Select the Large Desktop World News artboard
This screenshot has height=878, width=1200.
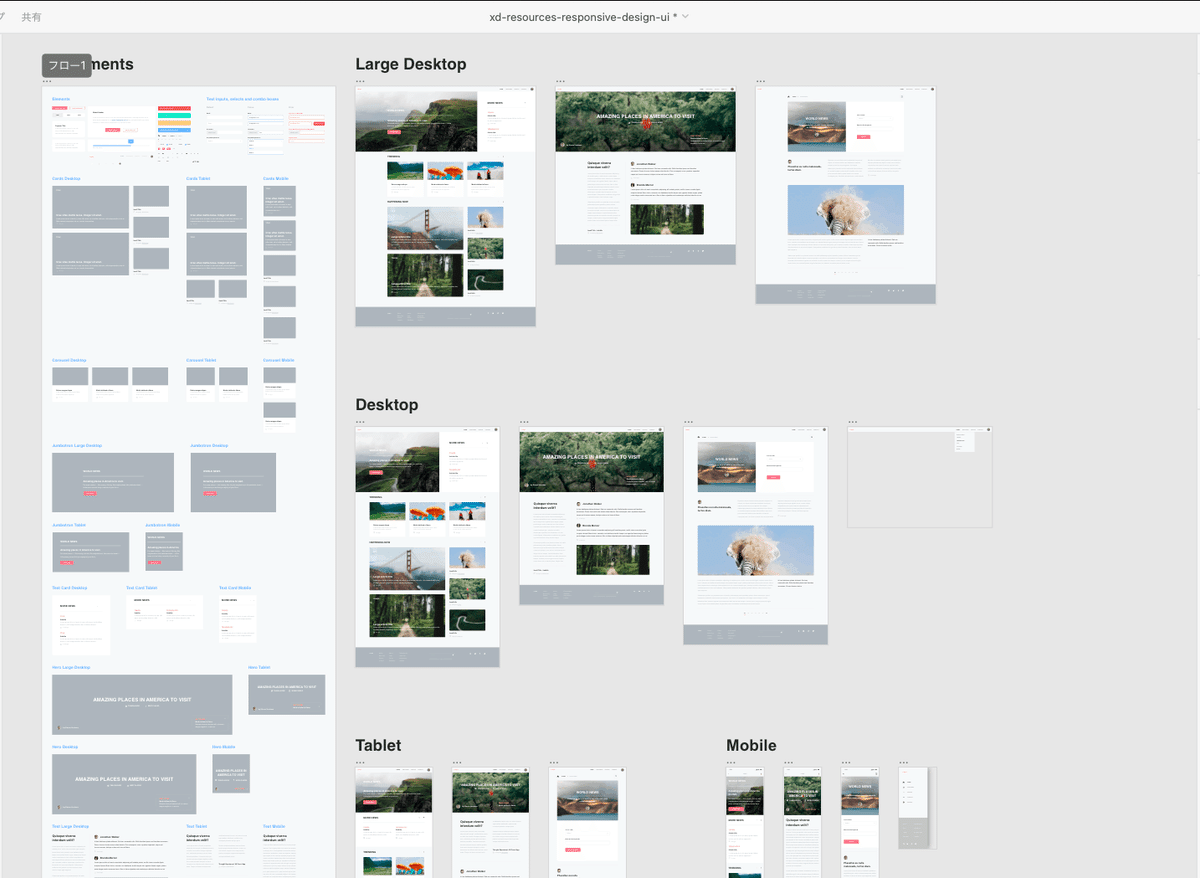pyautogui.click(x=845, y=195)
